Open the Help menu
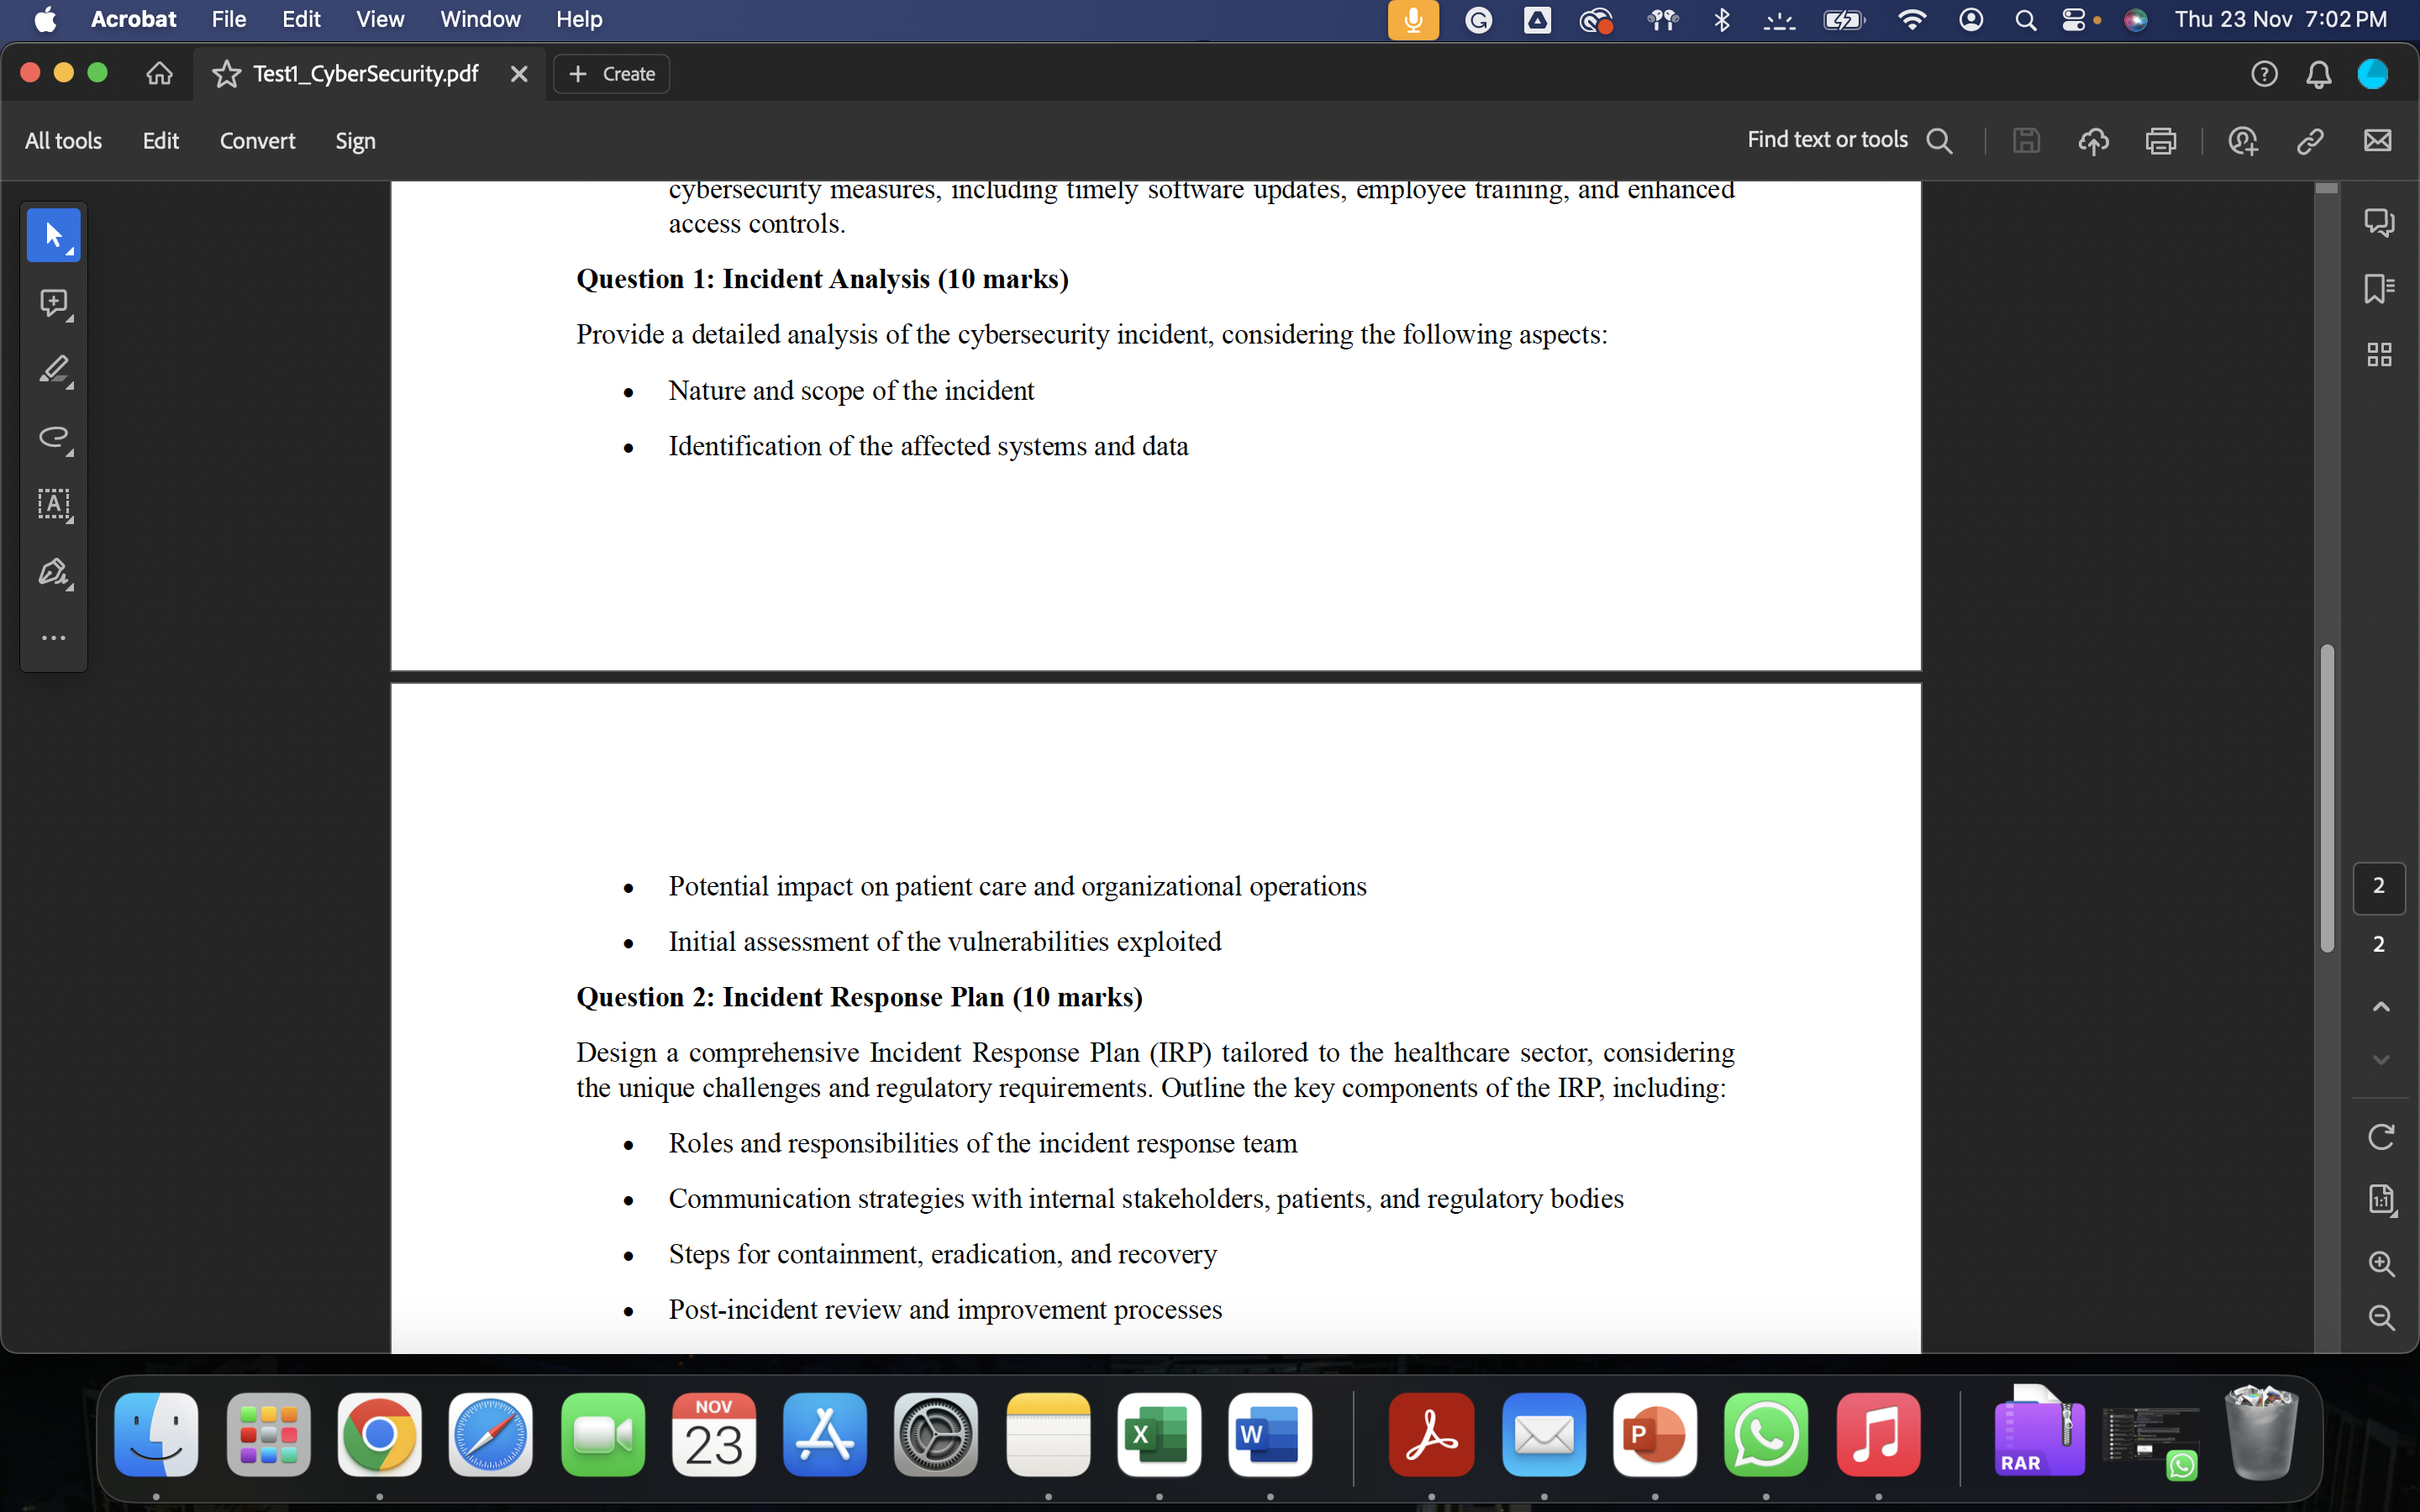 click(579, 20)
